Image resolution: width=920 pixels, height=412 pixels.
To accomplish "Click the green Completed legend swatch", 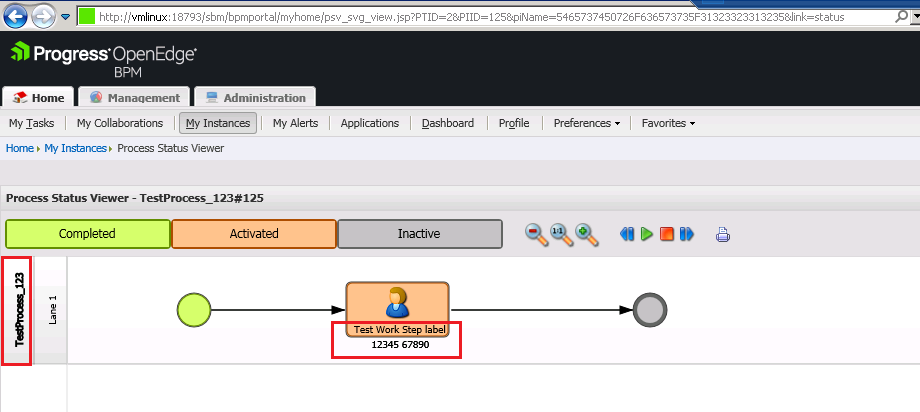I will 87,234.
